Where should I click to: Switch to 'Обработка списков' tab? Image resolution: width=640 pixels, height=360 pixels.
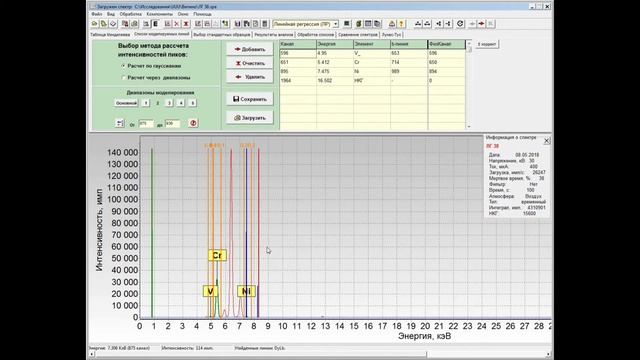coord(316,35)
